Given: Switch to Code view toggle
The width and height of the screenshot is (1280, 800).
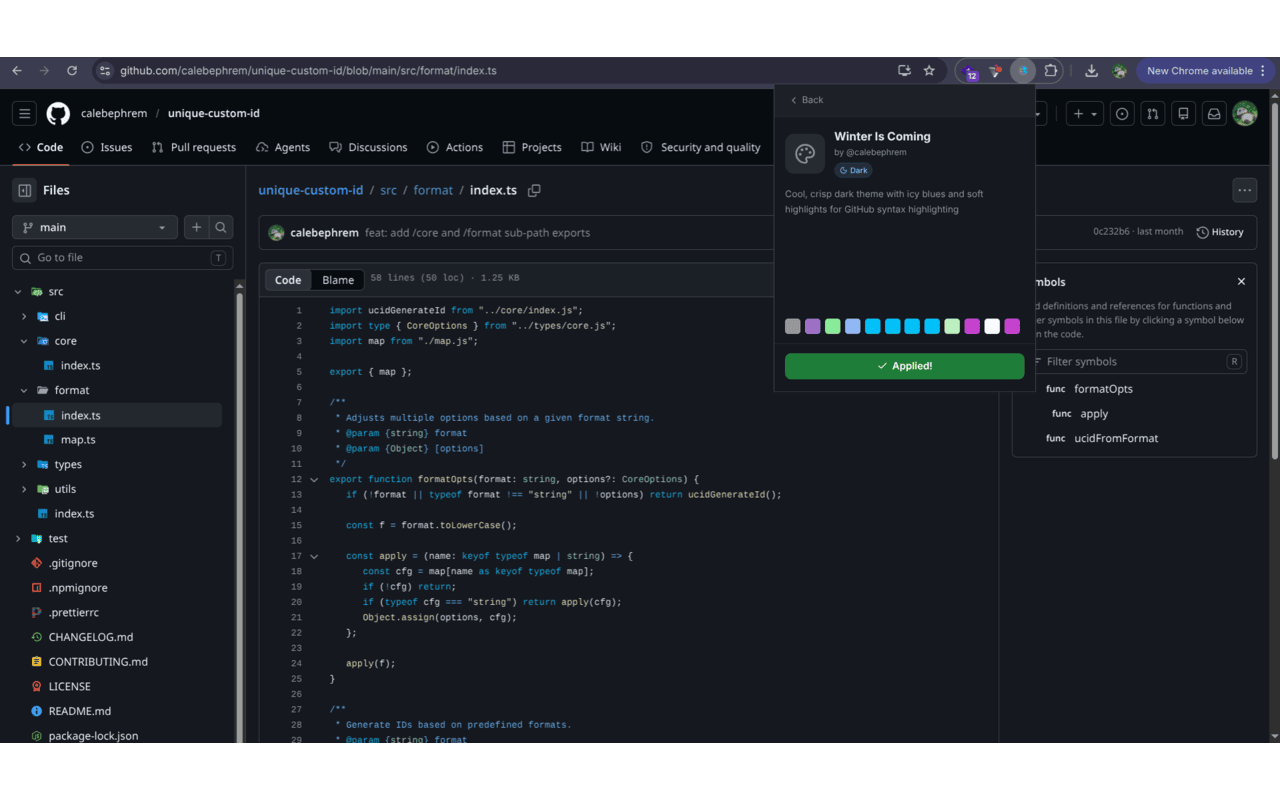Looking at the screenshot, I should click(x=288, y=280).
